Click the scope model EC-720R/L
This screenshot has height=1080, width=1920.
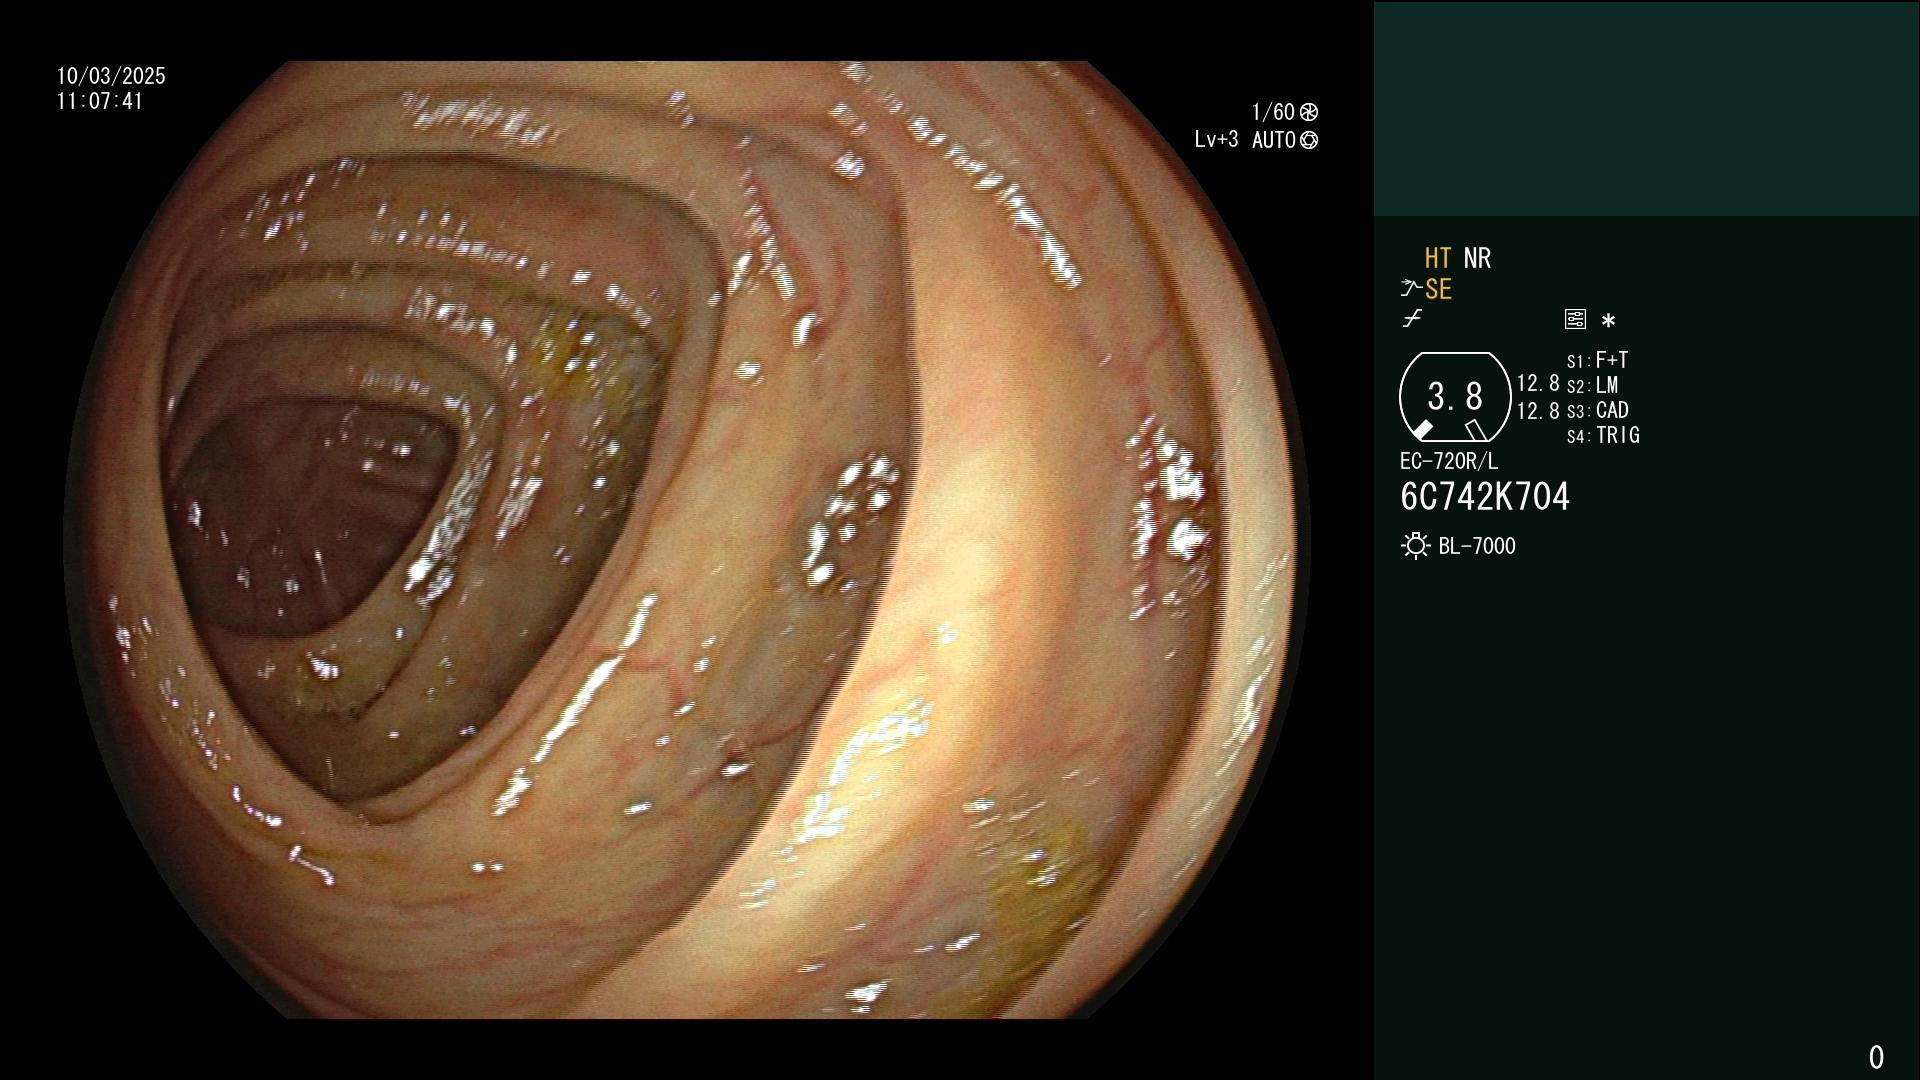(x=1449, y=461)
